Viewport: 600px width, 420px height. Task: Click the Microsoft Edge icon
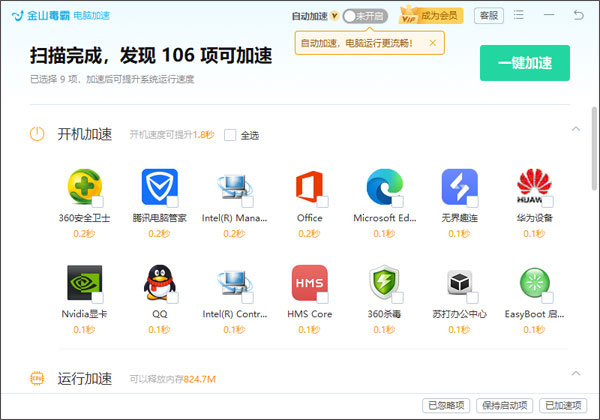(x=385, y=186)
